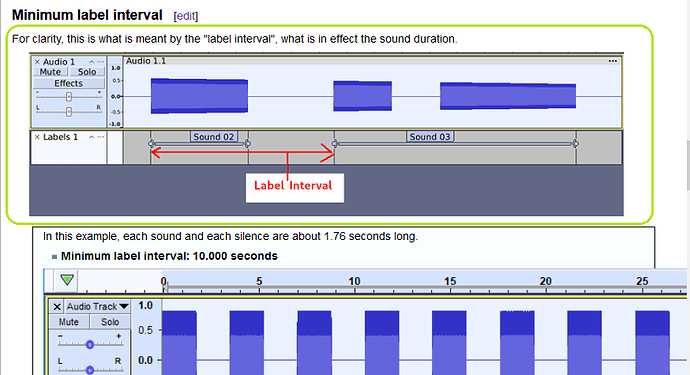Mute the lower Audio Track

point(69,322)
